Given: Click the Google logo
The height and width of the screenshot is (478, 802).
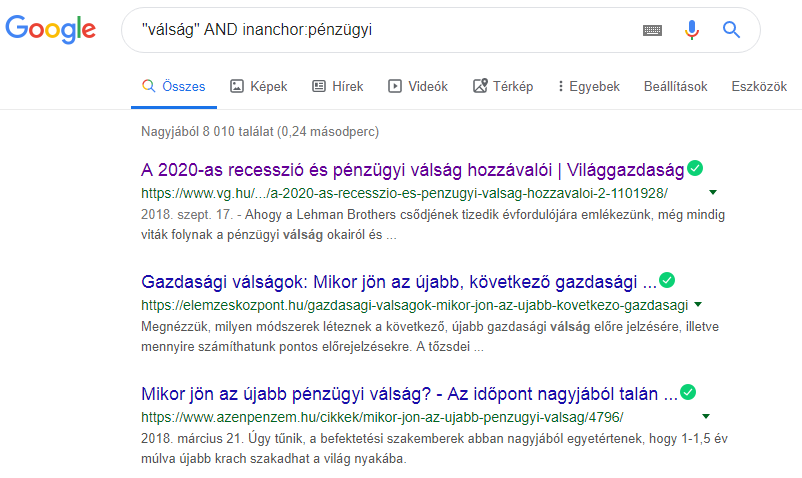Looking at the screenshot, I should 51,30.
